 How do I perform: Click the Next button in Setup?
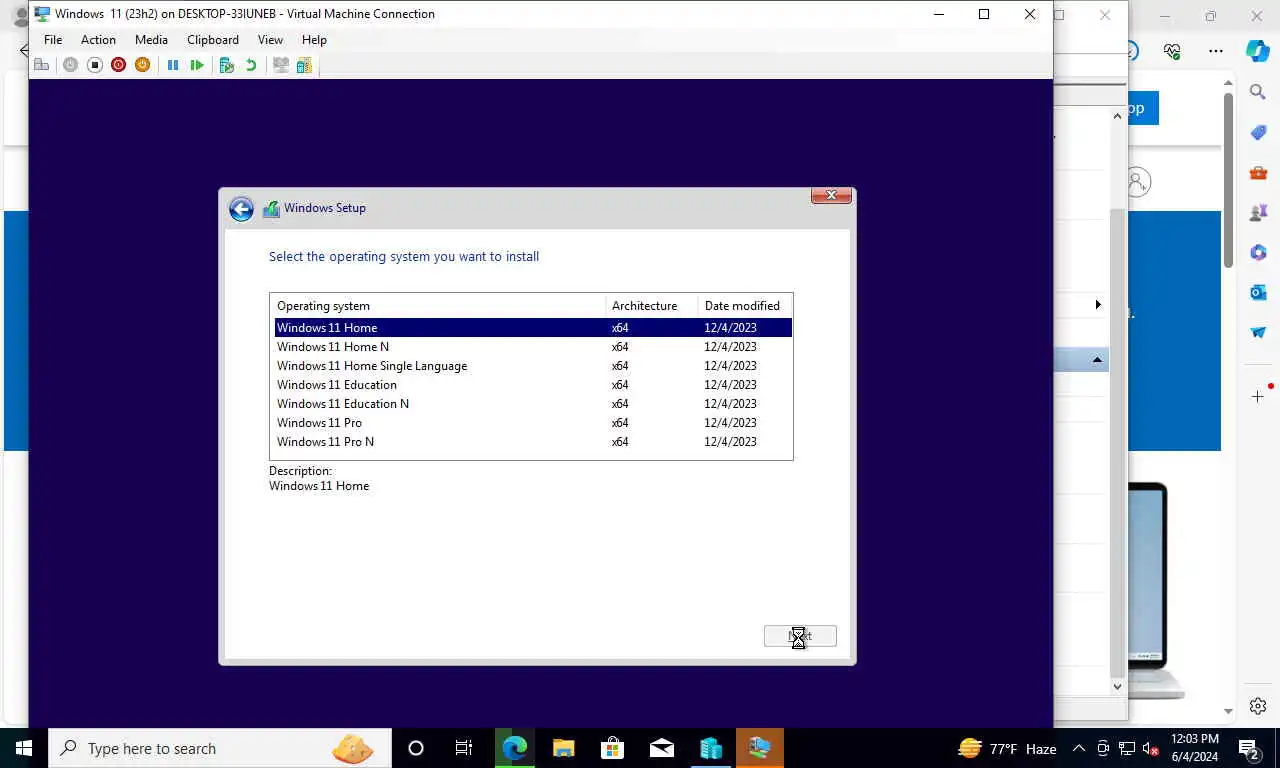coord(800,636)
